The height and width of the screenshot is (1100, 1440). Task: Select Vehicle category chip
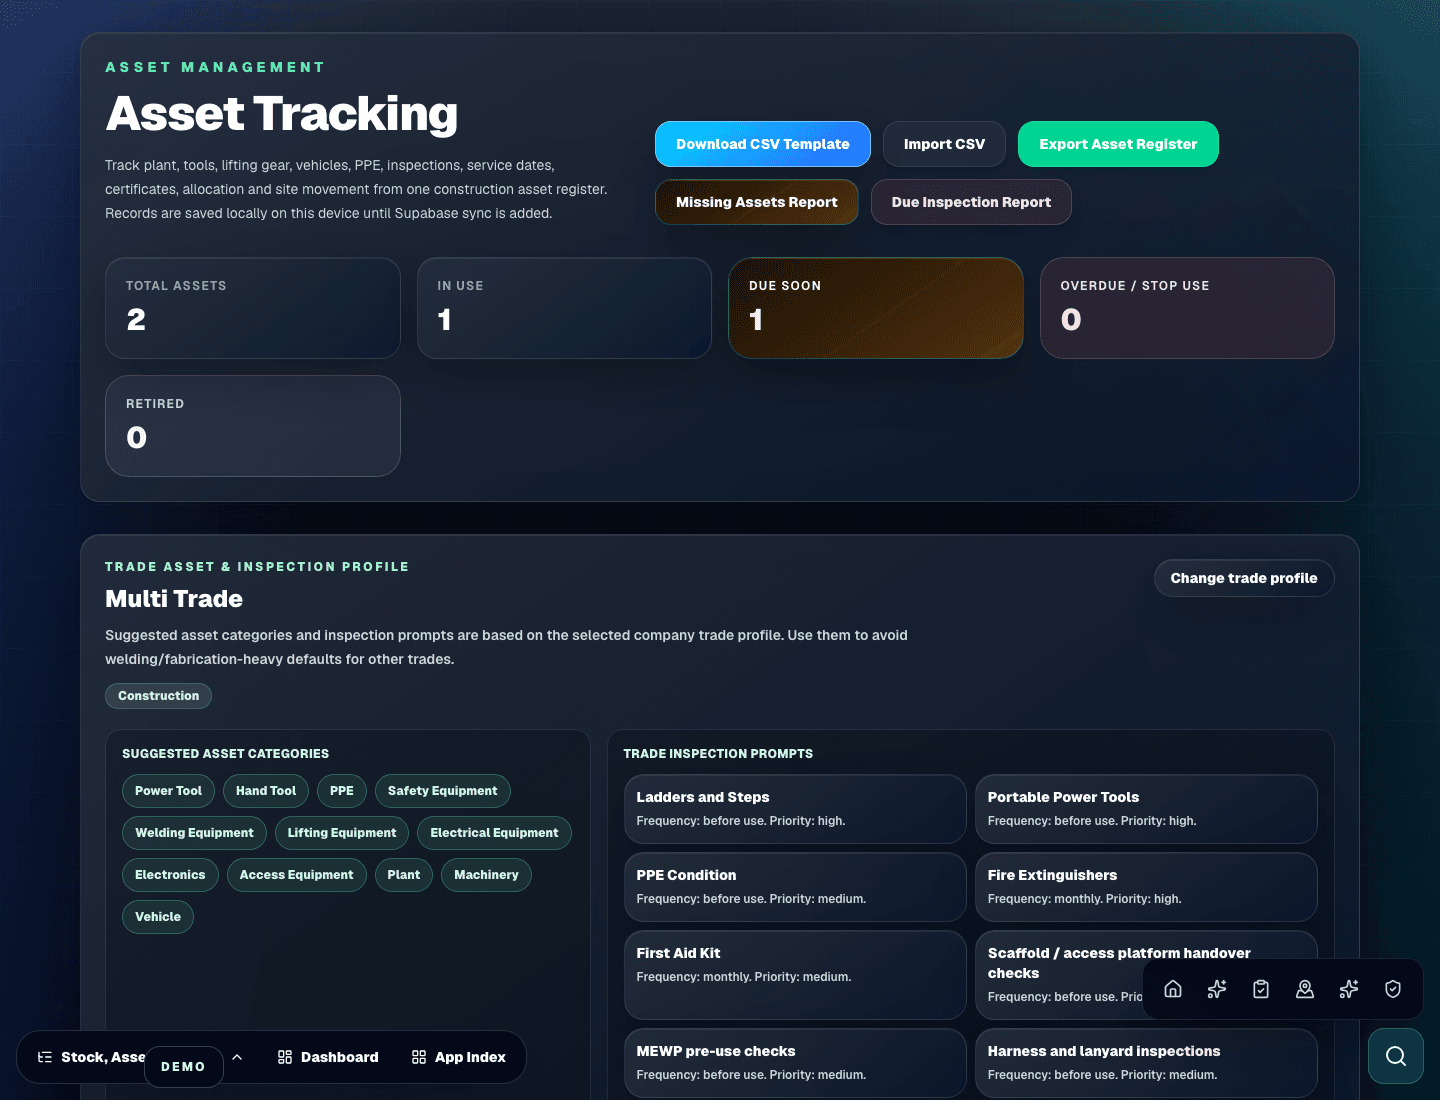(158, 917)
